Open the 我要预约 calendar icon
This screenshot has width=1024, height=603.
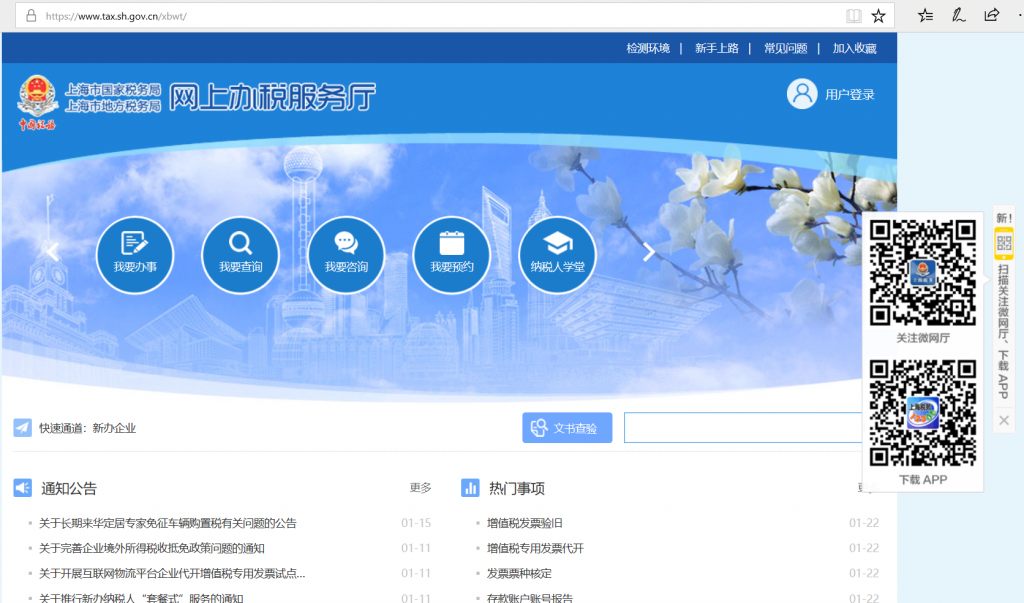point(451,255)
